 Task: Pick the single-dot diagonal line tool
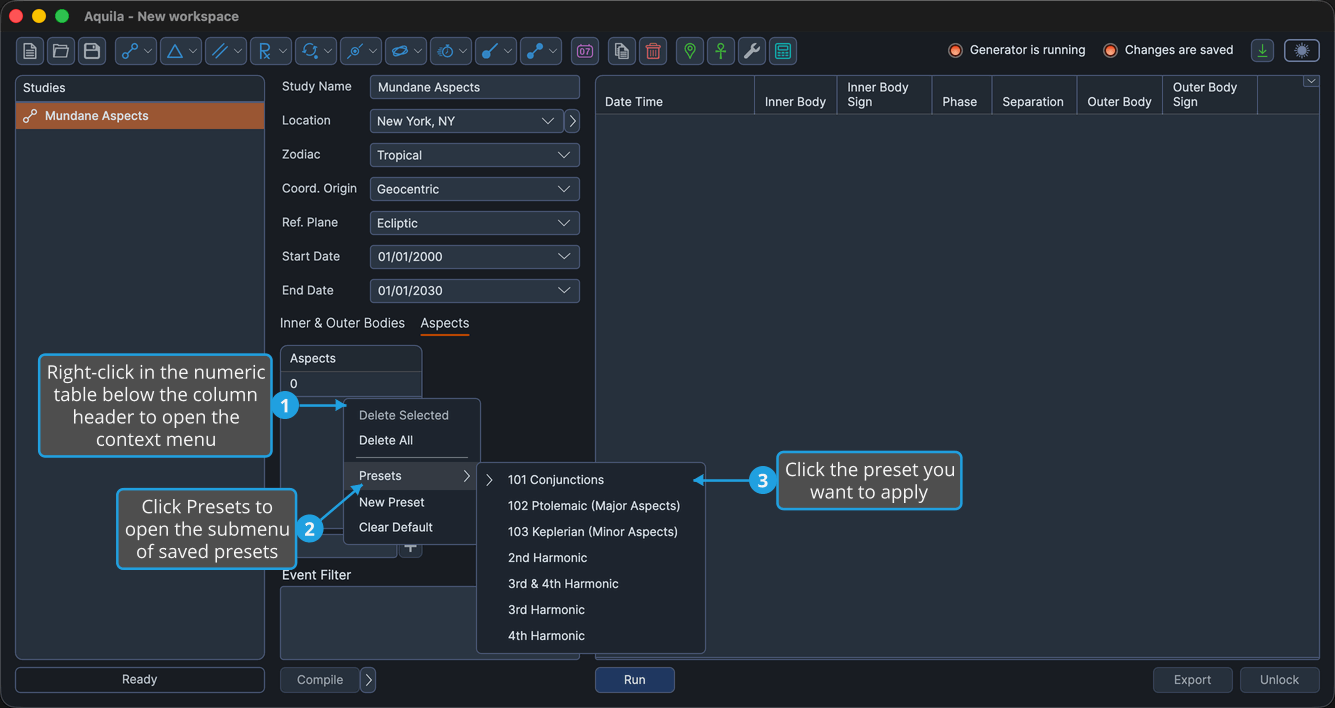(x=496, y=51)
